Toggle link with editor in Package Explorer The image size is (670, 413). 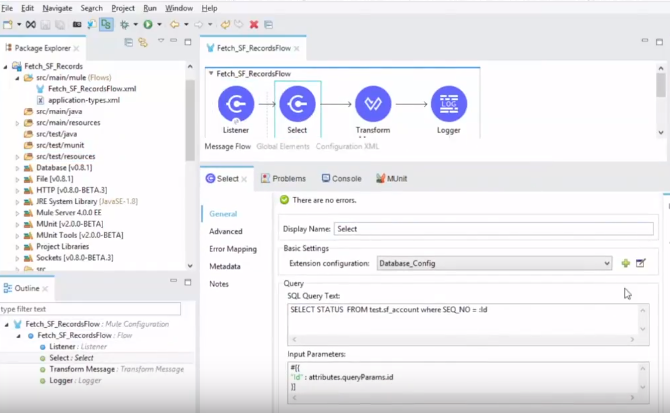pyautogui.click(x=143, y=42)
